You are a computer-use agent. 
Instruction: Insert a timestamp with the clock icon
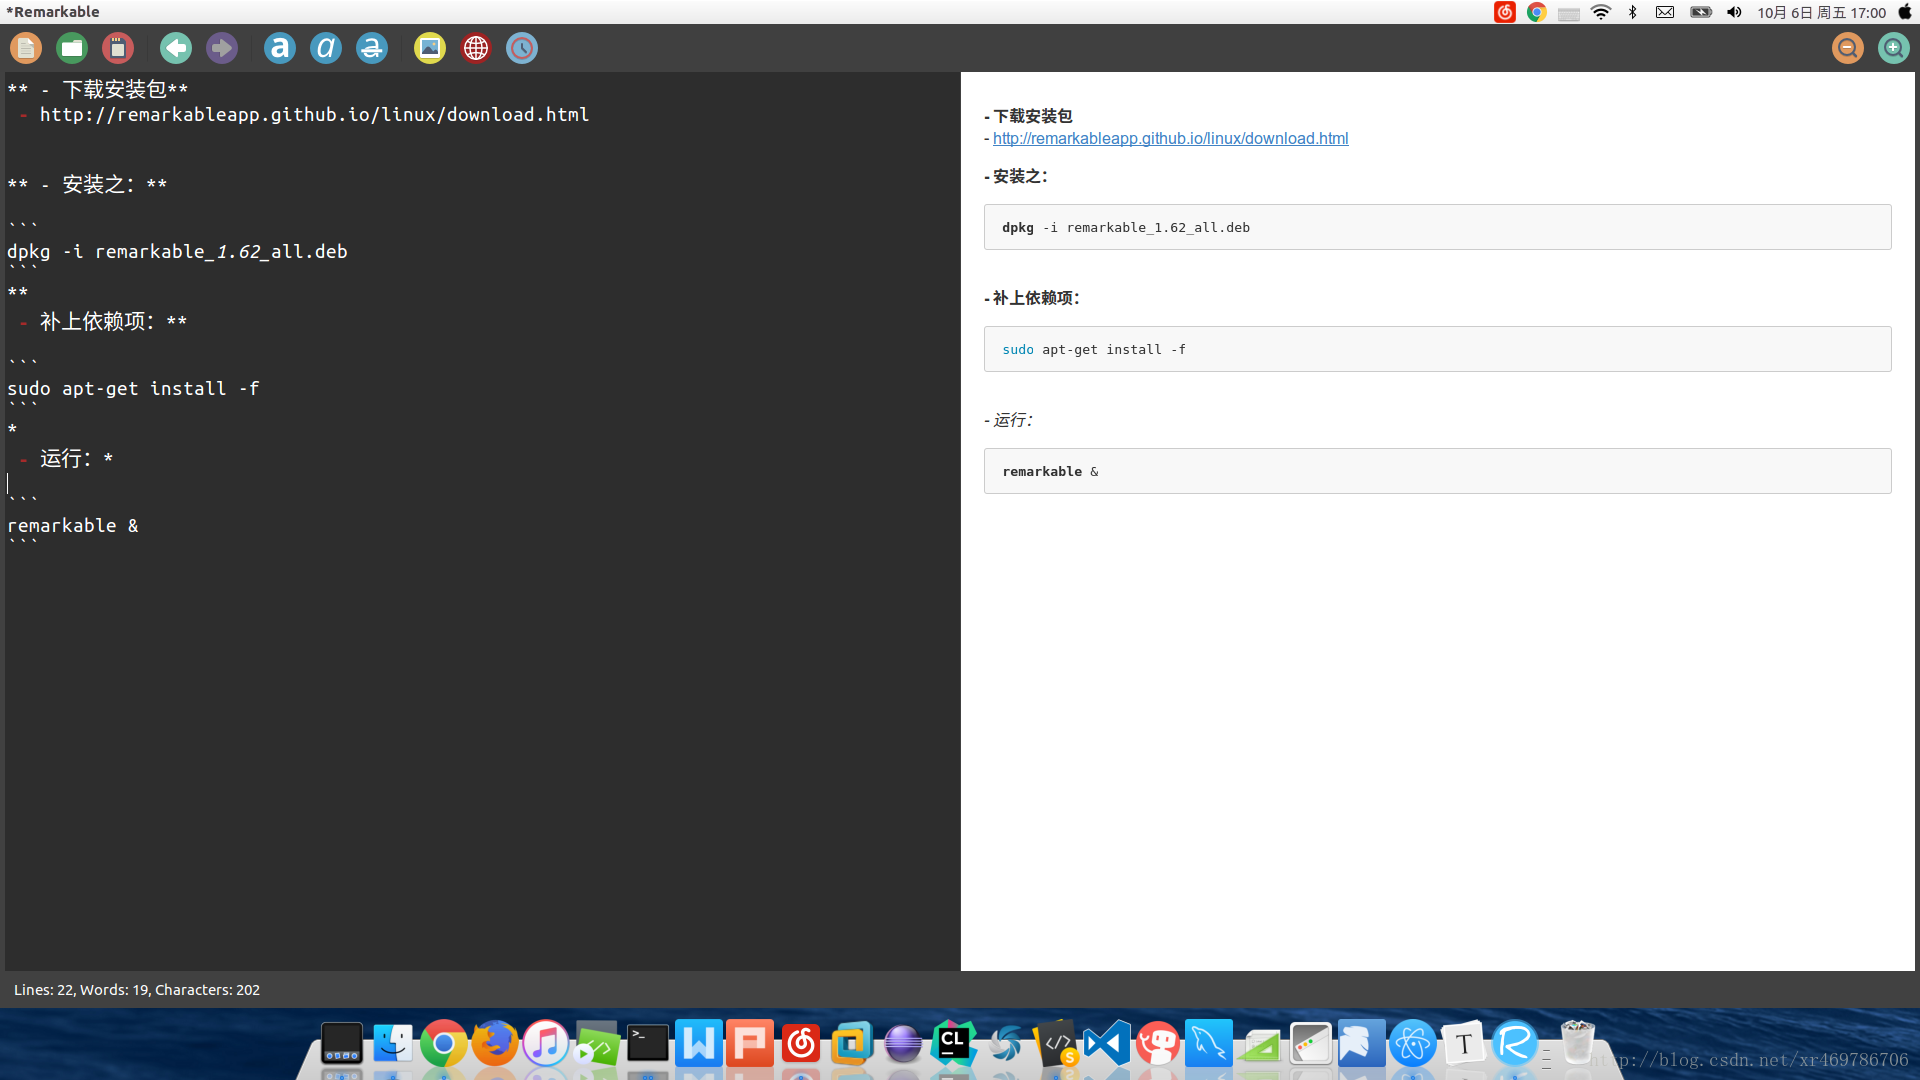point(522,48)
